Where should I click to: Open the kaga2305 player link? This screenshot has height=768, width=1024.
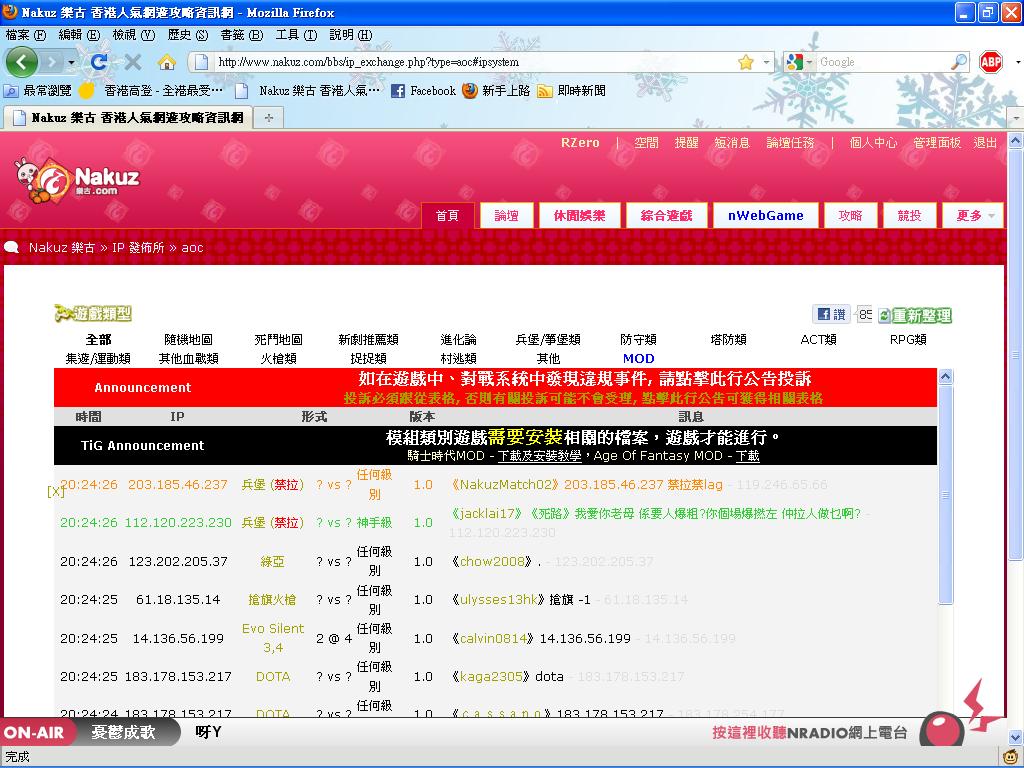click(x=492, y=677)
